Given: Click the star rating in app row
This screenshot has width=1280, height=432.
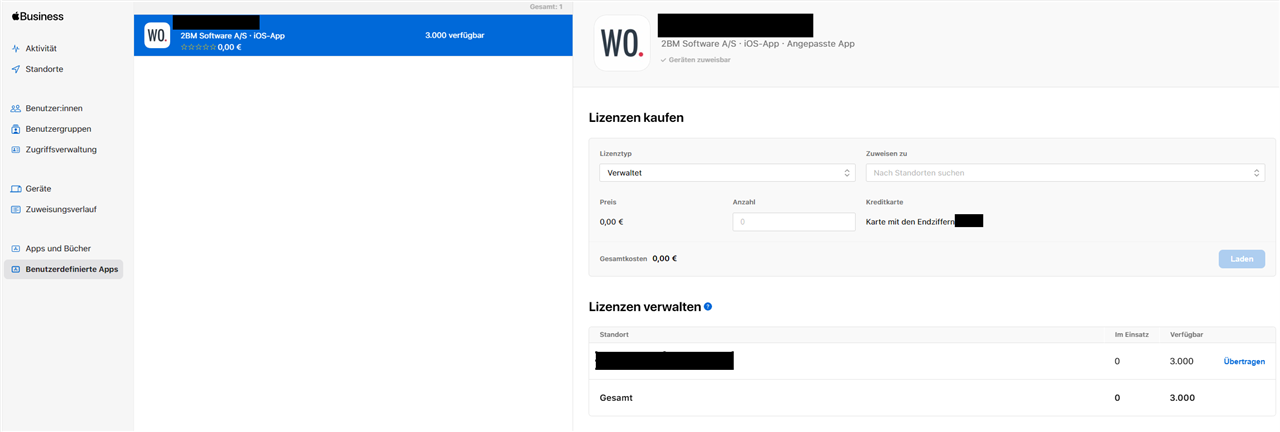Looking at the screenshot, I should [198, 47].
